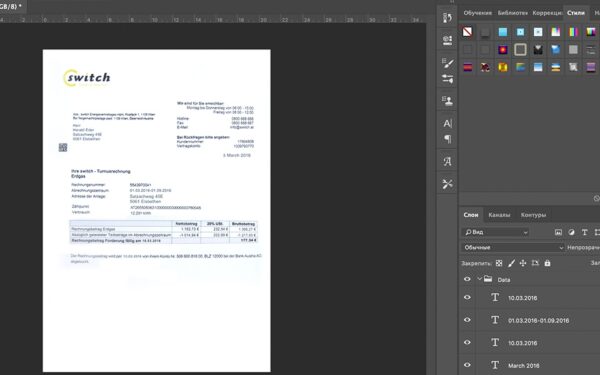This screenshot has width=600, height=375.
Task: Collapse the Data group chevron
Action: 479,279
